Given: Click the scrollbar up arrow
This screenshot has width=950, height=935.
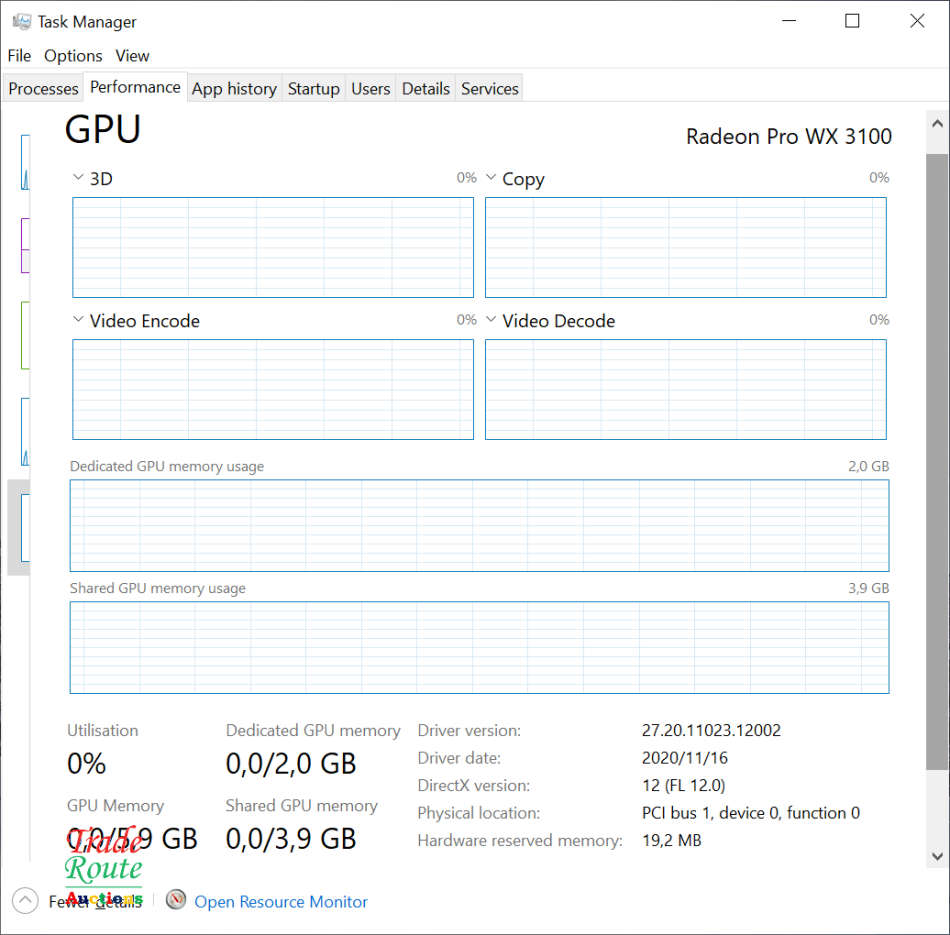Looking at the screenshot, I should [937, 124].
